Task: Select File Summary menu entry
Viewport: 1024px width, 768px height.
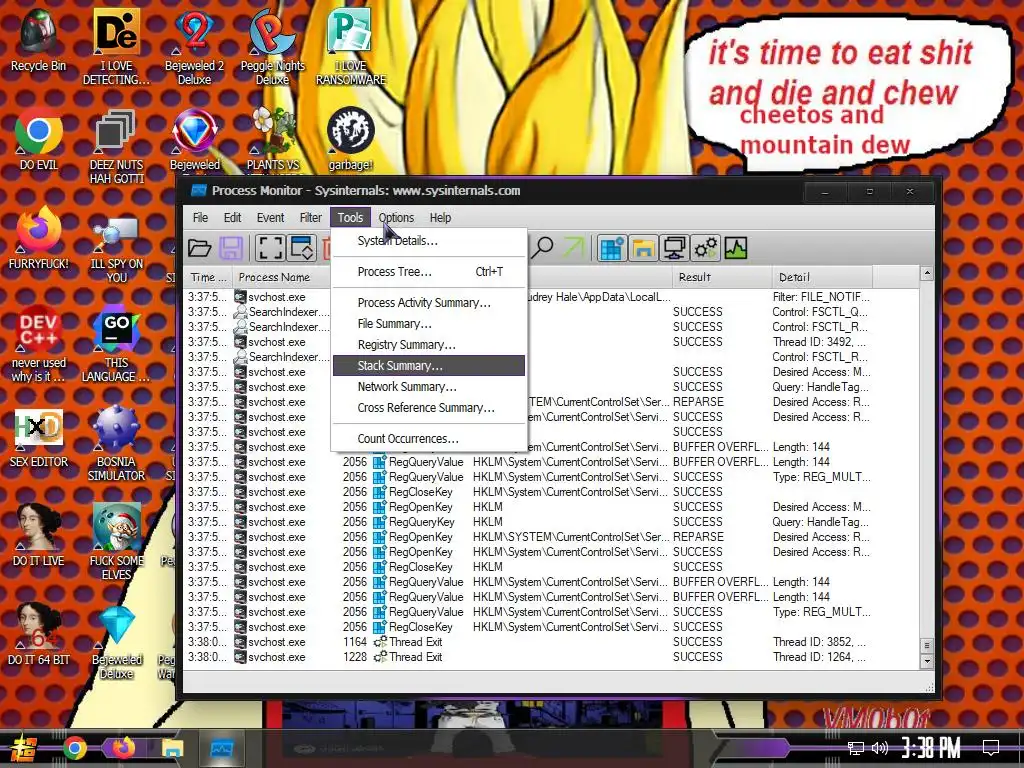Action: point(428,323)
